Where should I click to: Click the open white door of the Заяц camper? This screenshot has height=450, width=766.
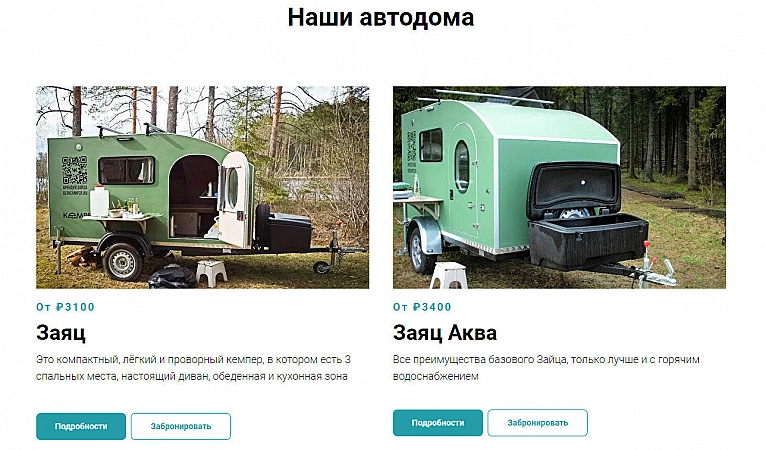point(234,199)
